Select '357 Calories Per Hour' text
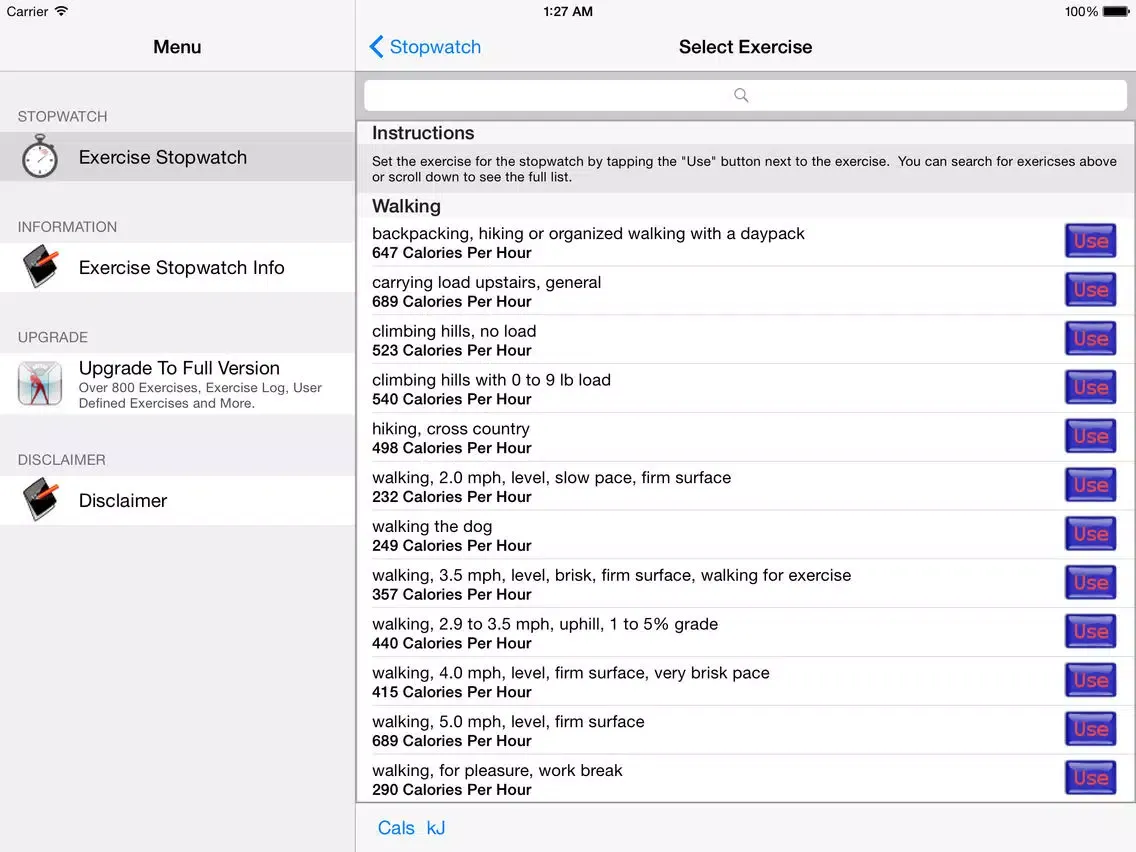This screenshot has width=1136, height=852. (451, 595)
